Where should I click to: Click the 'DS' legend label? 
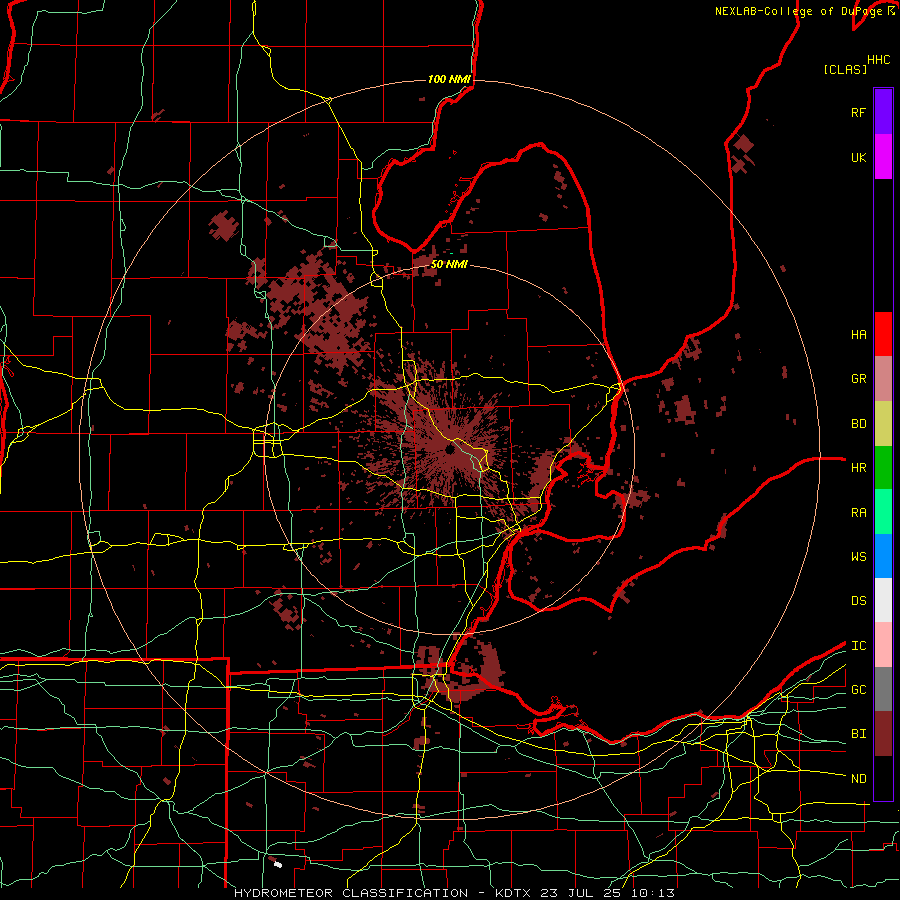[858, 601]
